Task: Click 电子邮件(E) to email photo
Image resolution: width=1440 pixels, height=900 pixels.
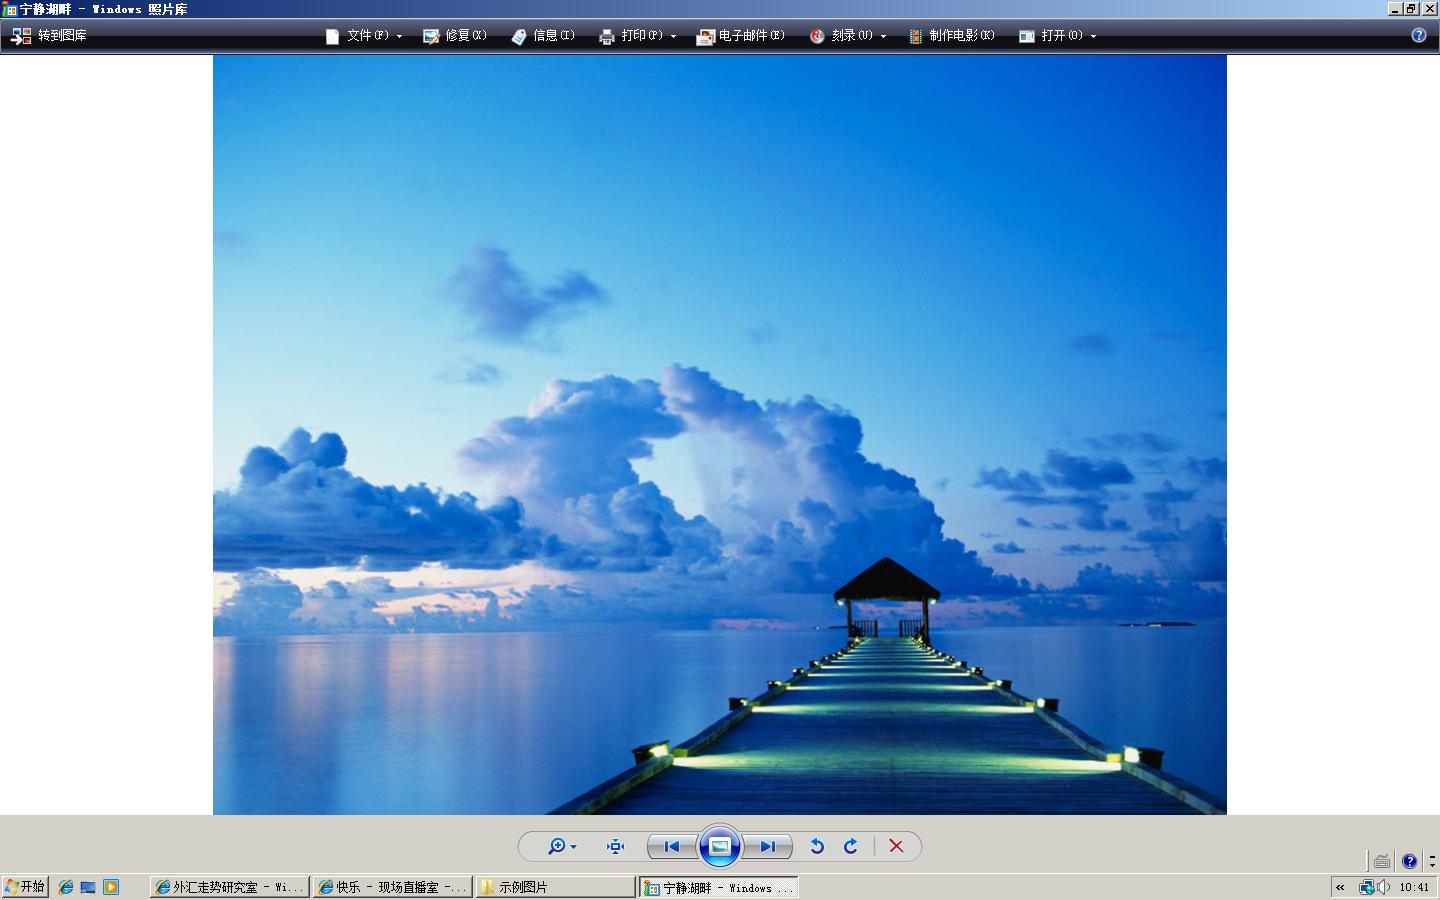Action: click(x=741, y=35)
